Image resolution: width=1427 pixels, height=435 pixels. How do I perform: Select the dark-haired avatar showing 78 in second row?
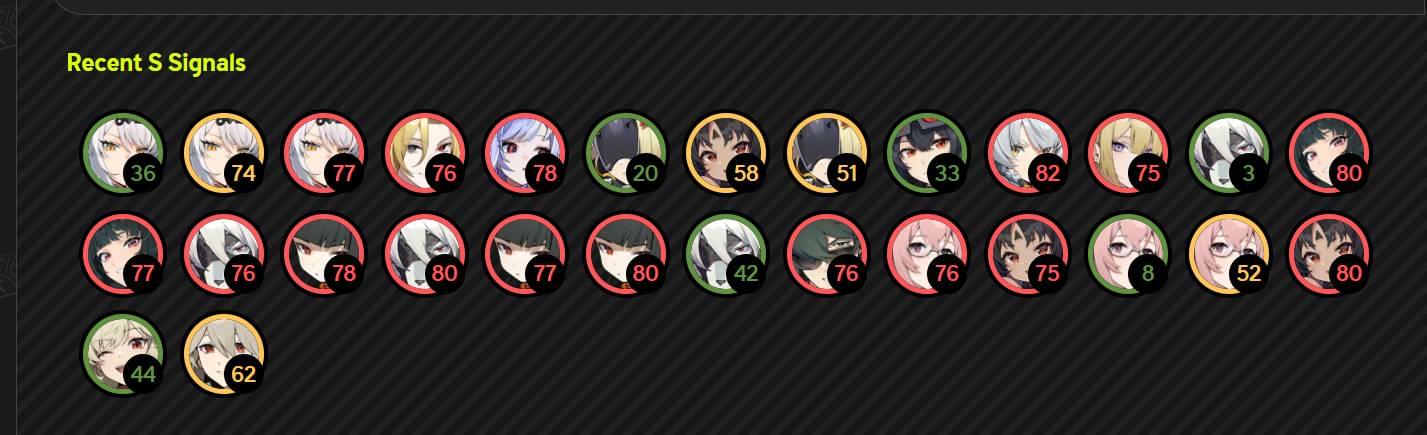click(324, 254)
